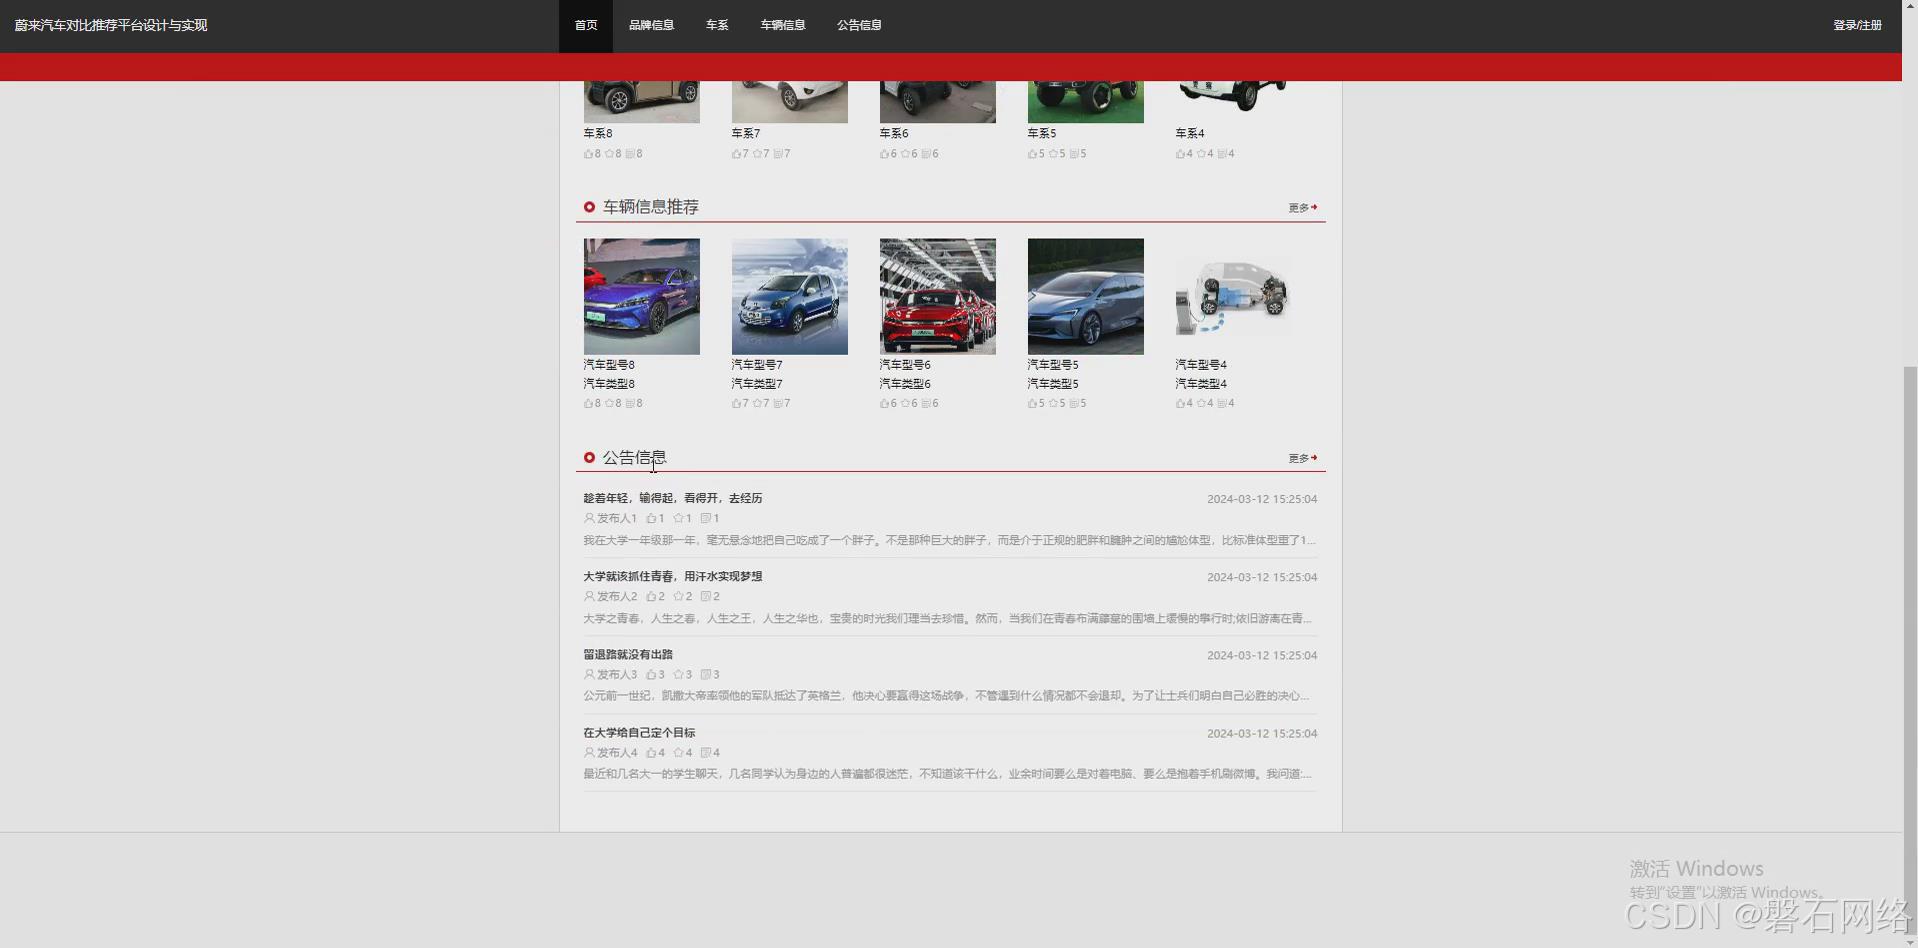This screenshot has height=948, width=1918.
Task: Click star favorite icon under 车系4
Action: pos(1201,154)
